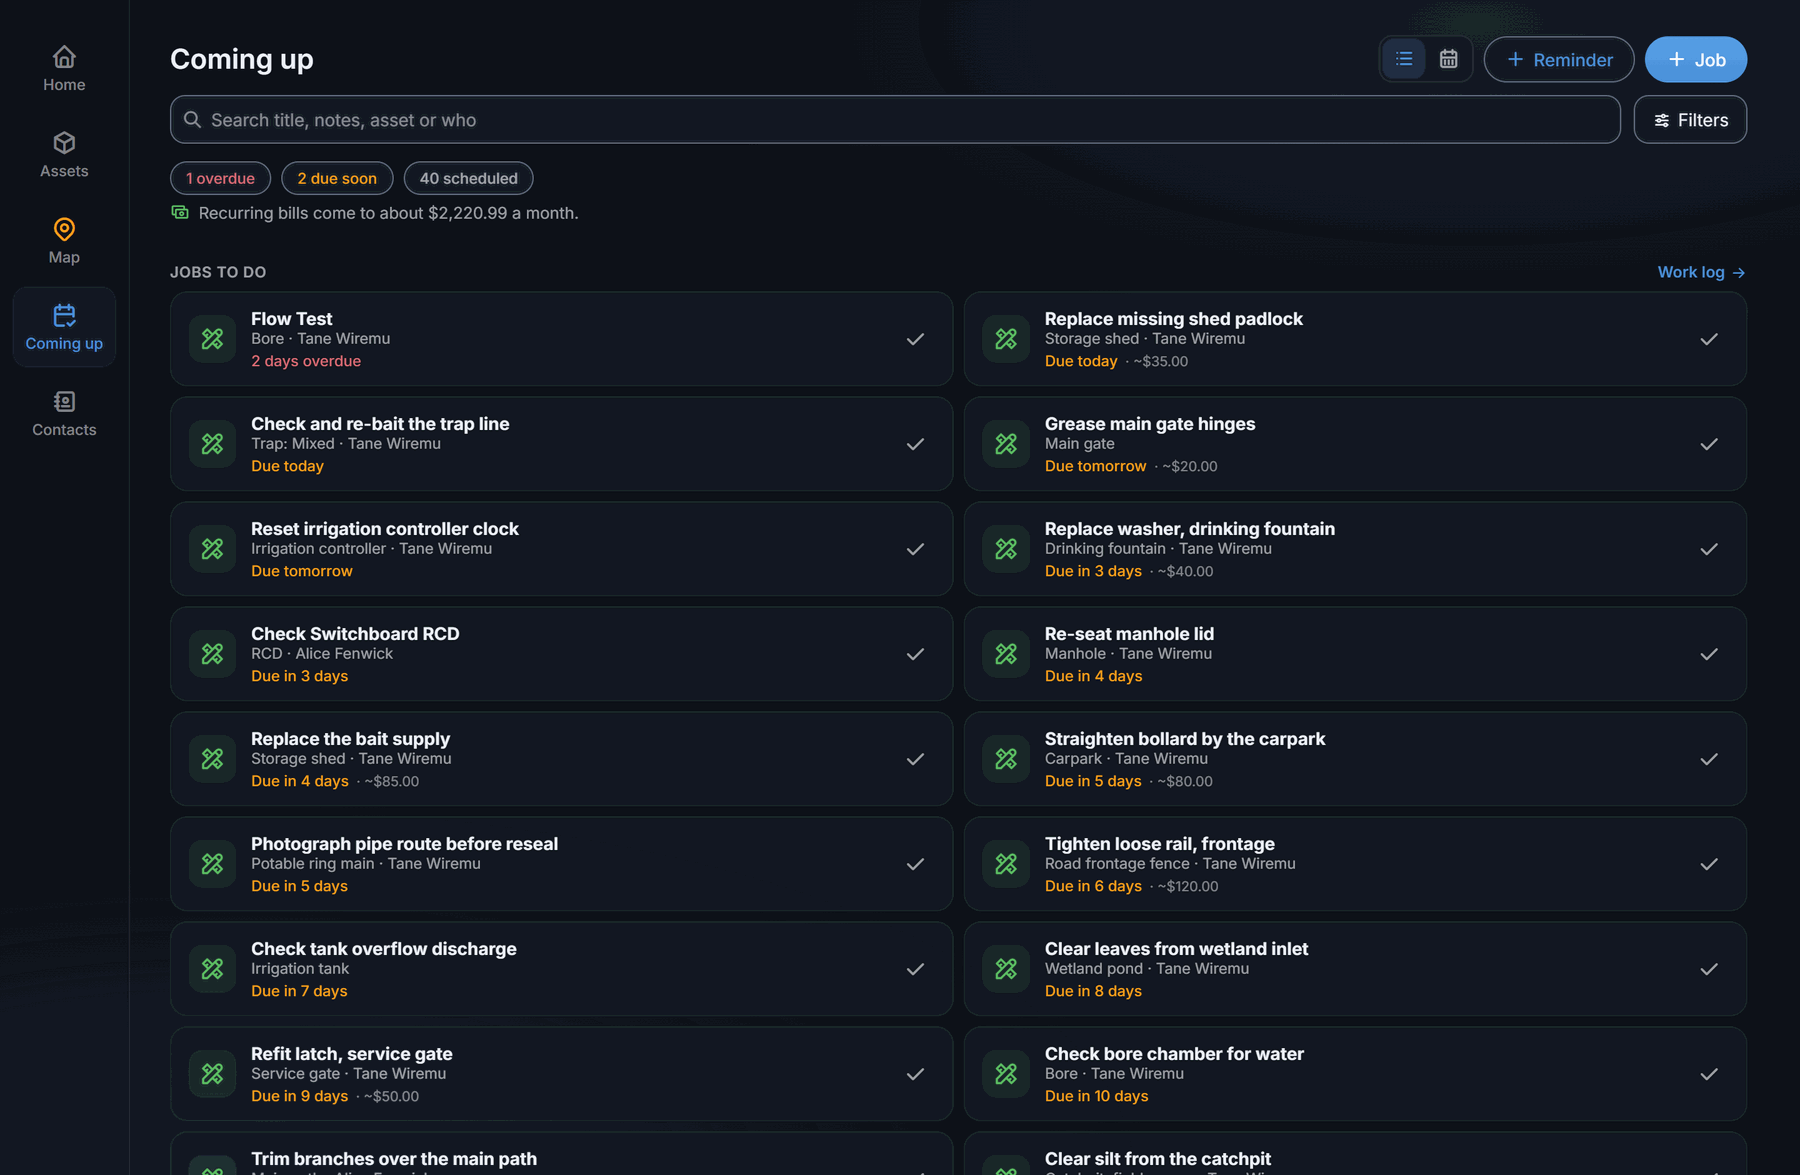The image size is (1800, 1175).
Task: Mark Flow Test job as done
Action: click(915, 339)
